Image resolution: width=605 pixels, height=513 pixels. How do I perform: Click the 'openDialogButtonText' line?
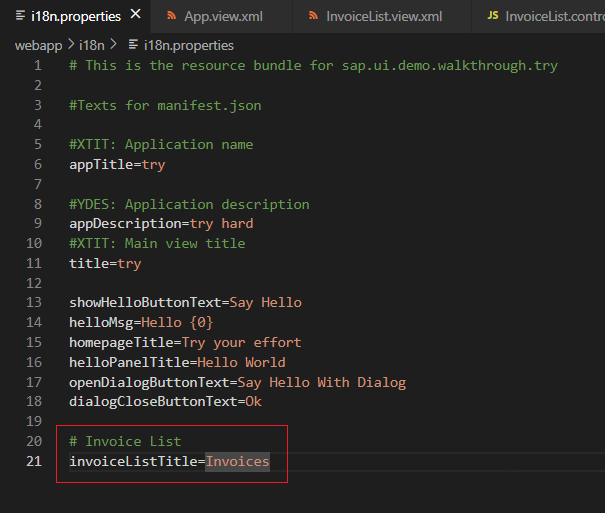coord(238,383)
